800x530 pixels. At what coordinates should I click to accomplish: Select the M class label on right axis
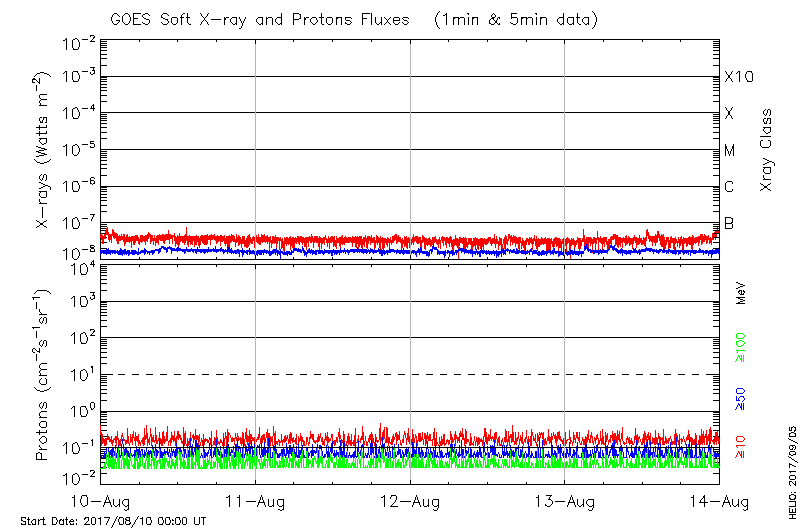(x=730, y=151)
